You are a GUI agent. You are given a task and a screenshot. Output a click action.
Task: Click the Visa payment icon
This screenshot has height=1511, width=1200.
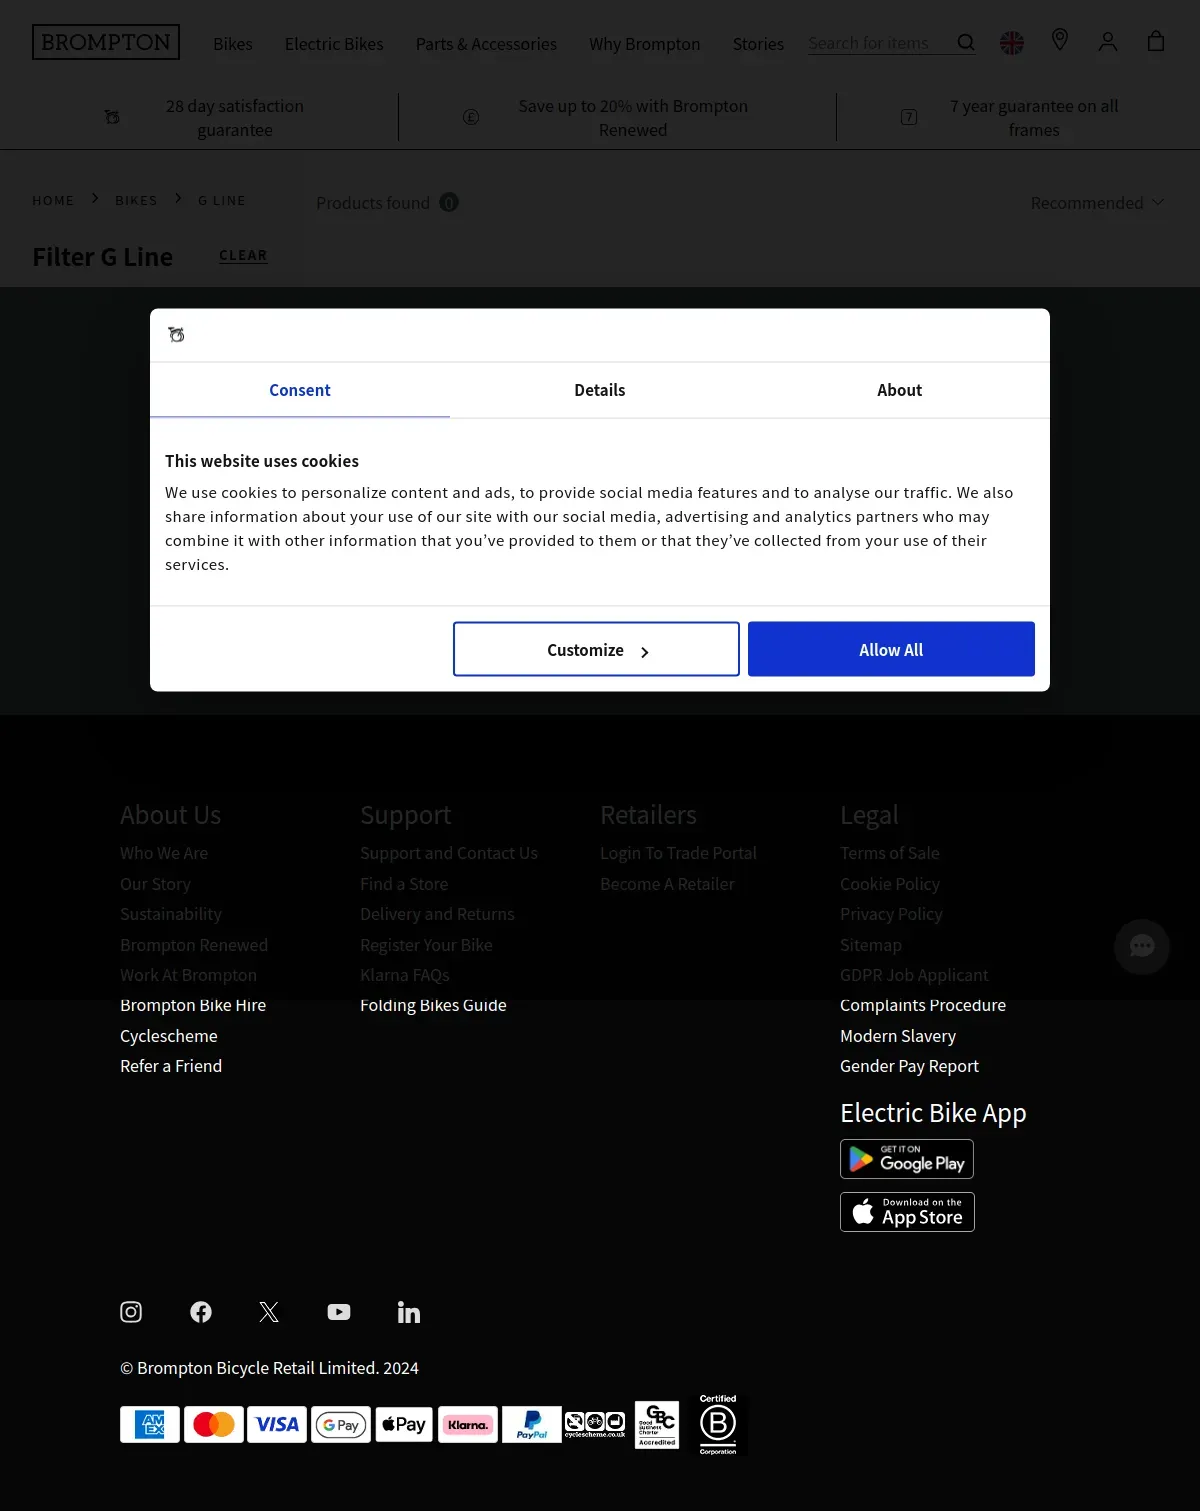point(277,1424)
